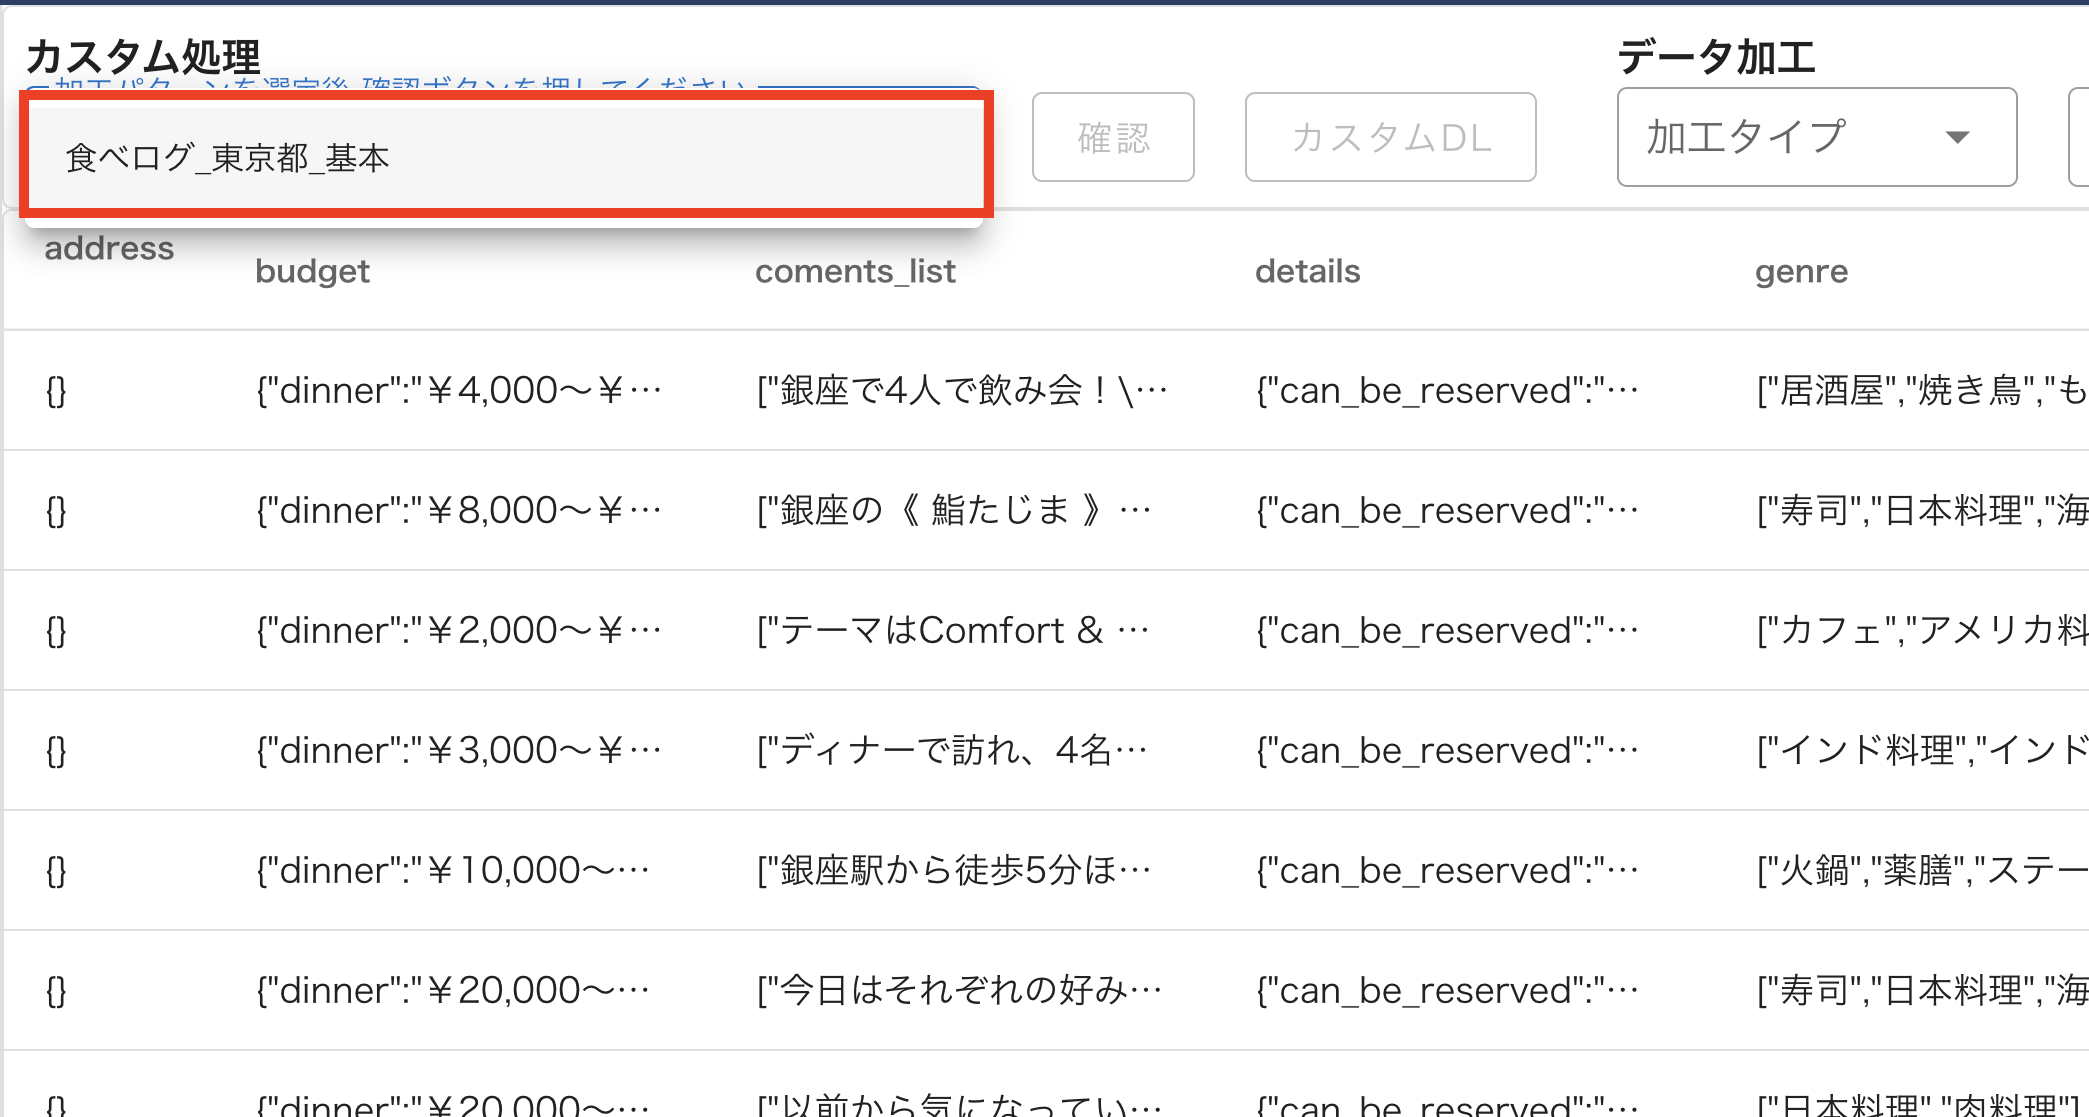Click the カスタムDL button
Viewport: 2089px width, 1117px height.
click(x=1390, y=137)
